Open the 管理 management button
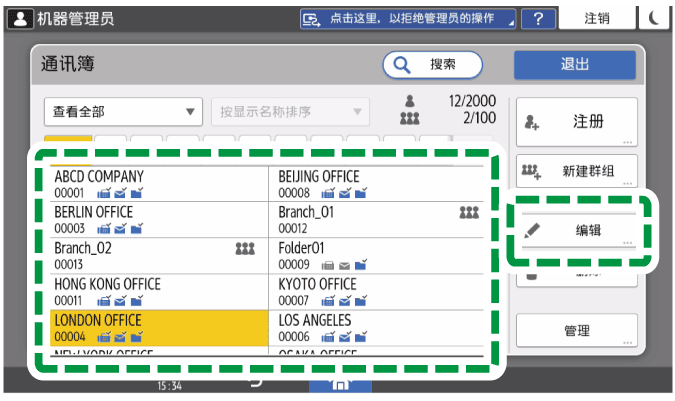The image size is (675, 401). coord(576,331)
